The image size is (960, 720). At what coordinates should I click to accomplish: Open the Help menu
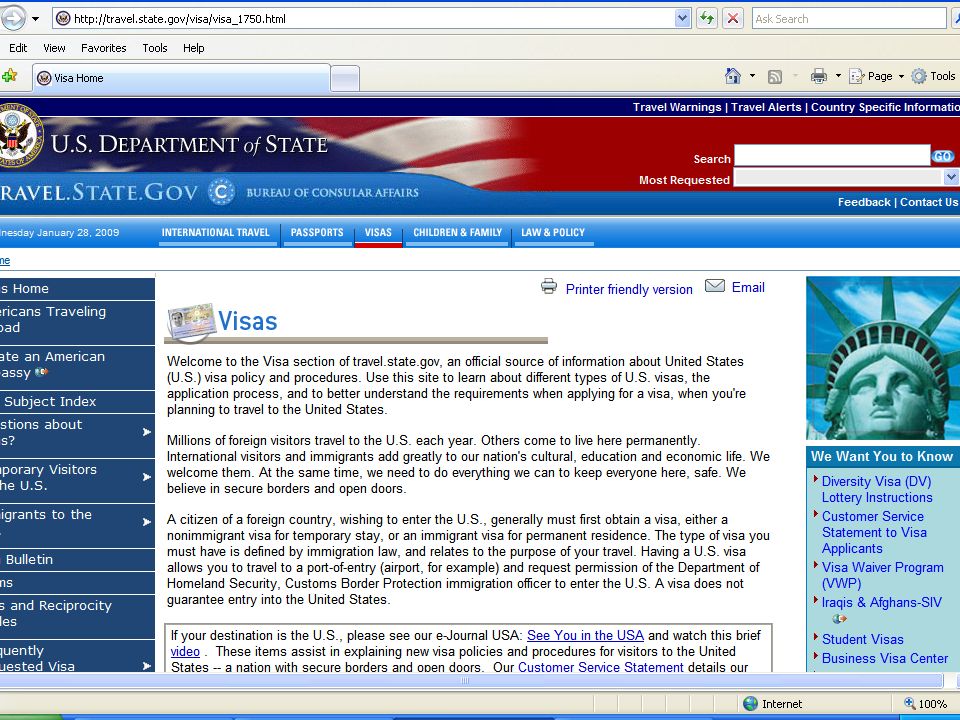pyautogui.click(x=193, y=48)
